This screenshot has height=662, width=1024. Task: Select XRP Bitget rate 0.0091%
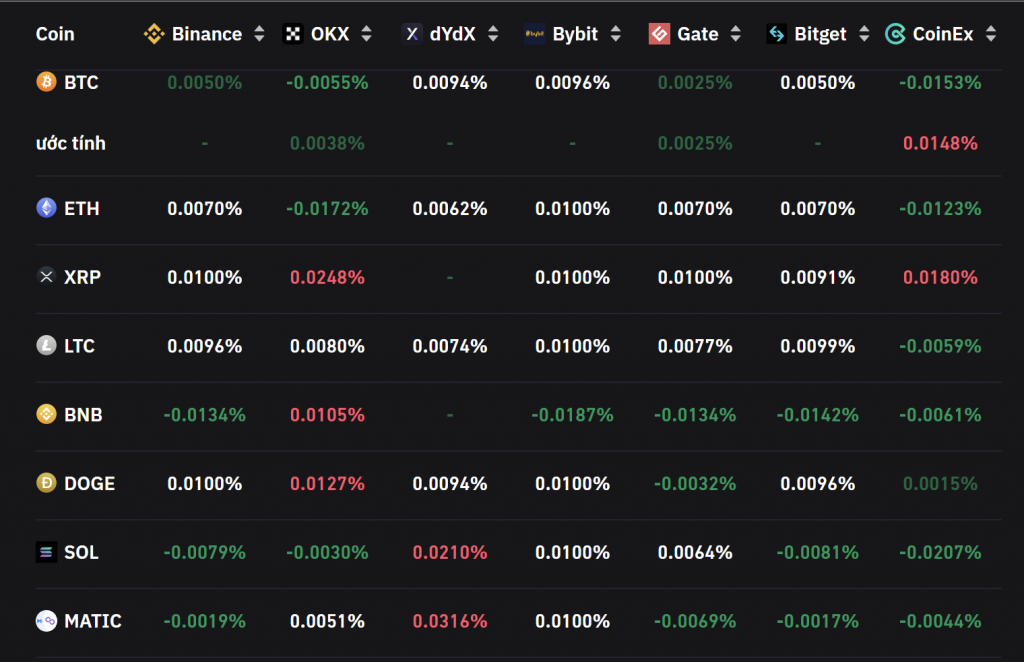click(818, 277)
